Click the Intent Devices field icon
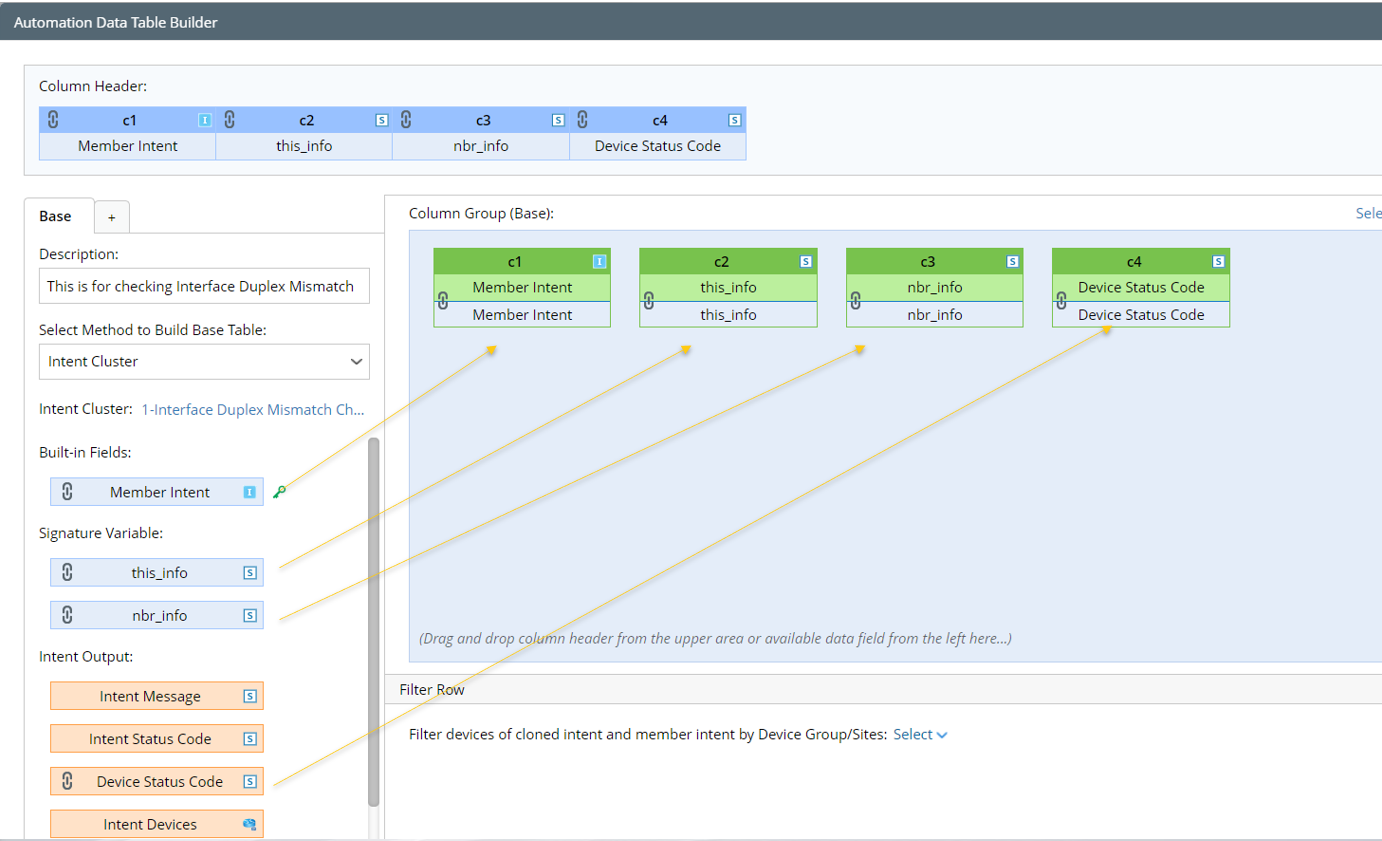1382x841 pixels. tap(250, 824)
